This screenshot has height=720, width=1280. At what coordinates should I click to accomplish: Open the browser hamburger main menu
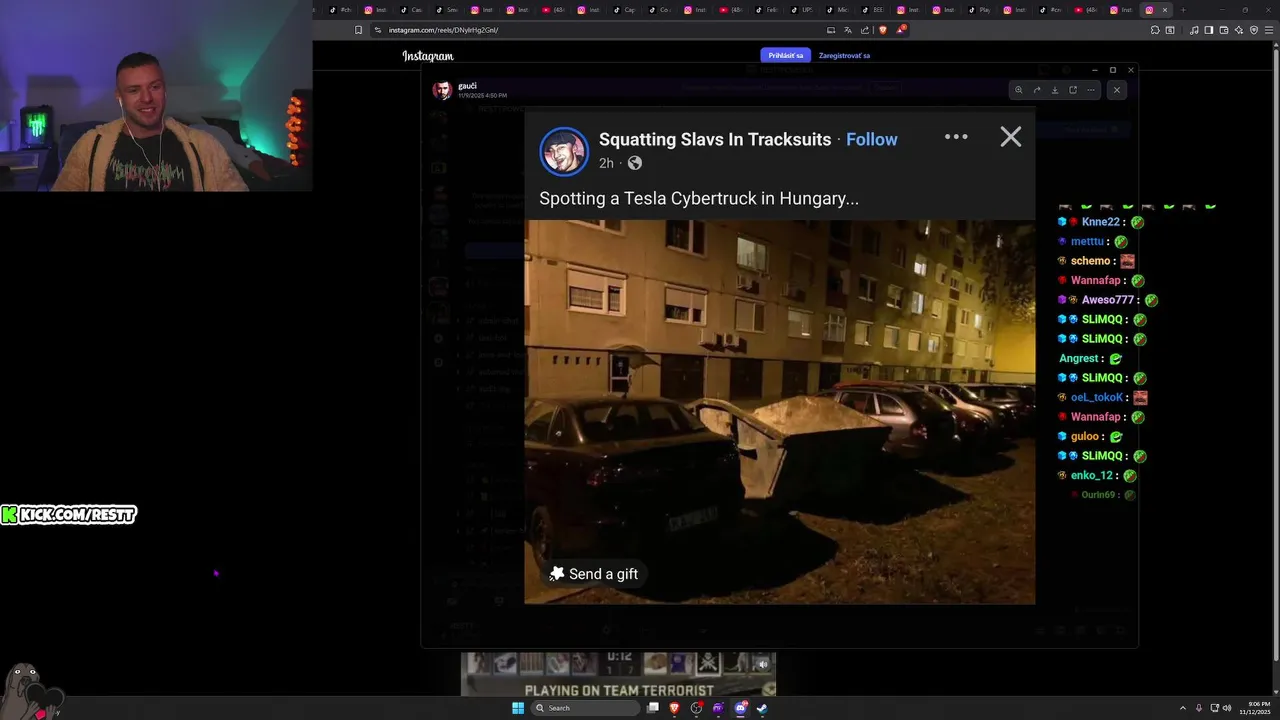(x=1269, y=30)
